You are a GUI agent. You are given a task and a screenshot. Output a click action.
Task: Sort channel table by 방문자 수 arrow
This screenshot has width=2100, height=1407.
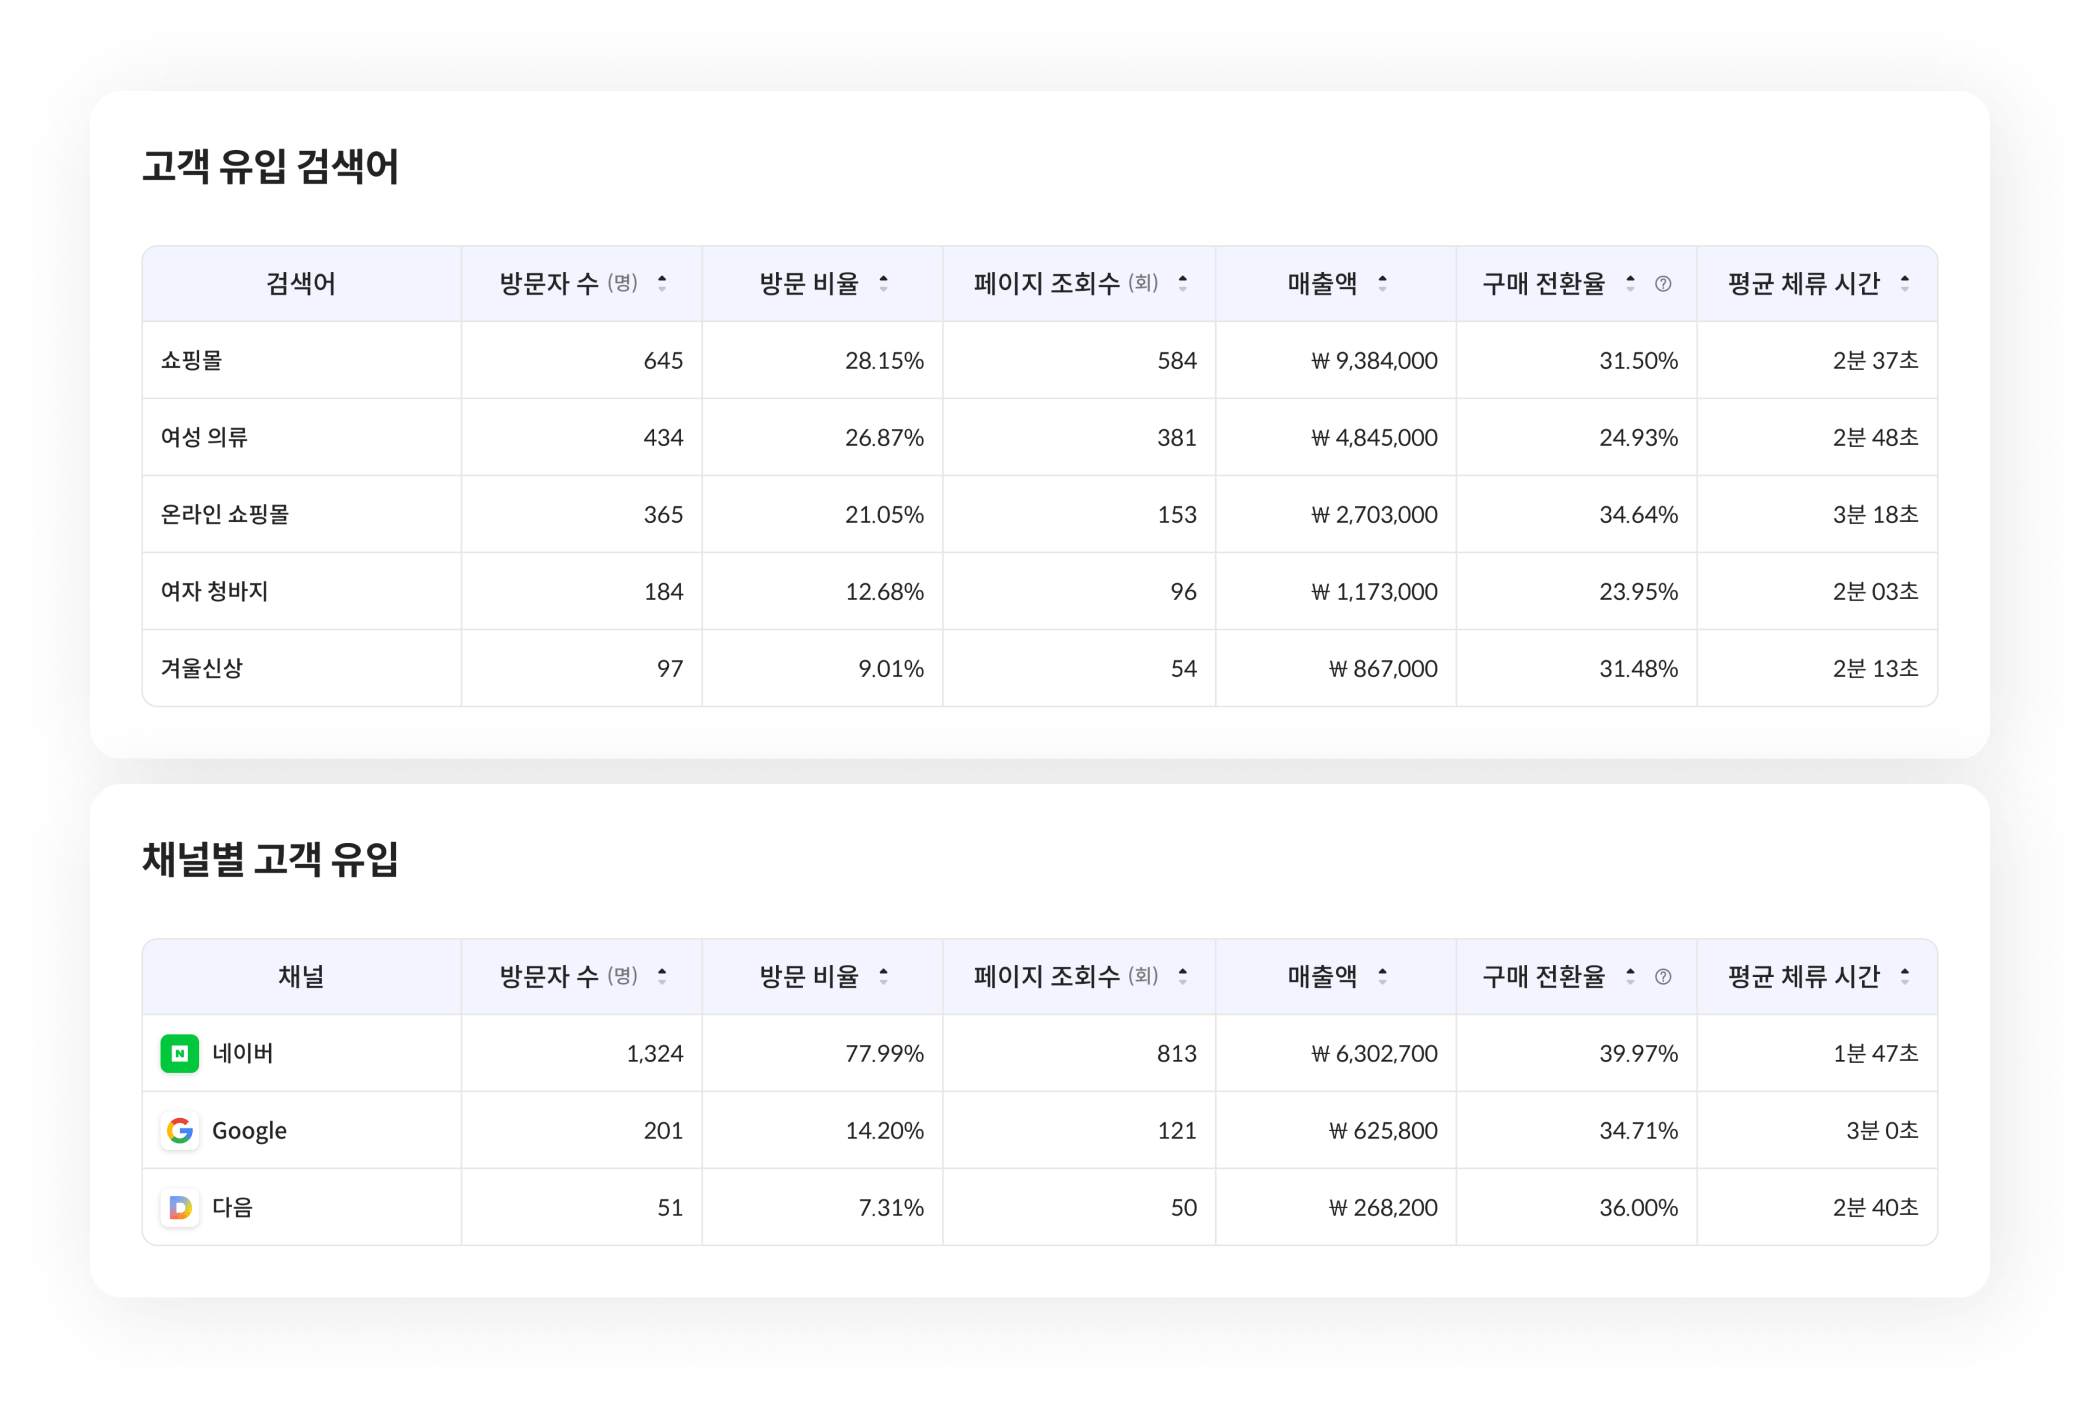click(662, 977)
